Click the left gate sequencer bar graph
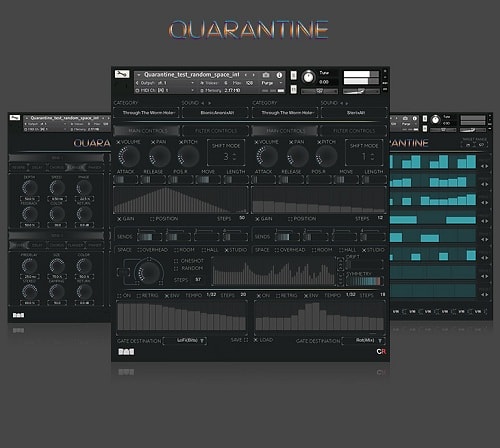 (182, 317)
